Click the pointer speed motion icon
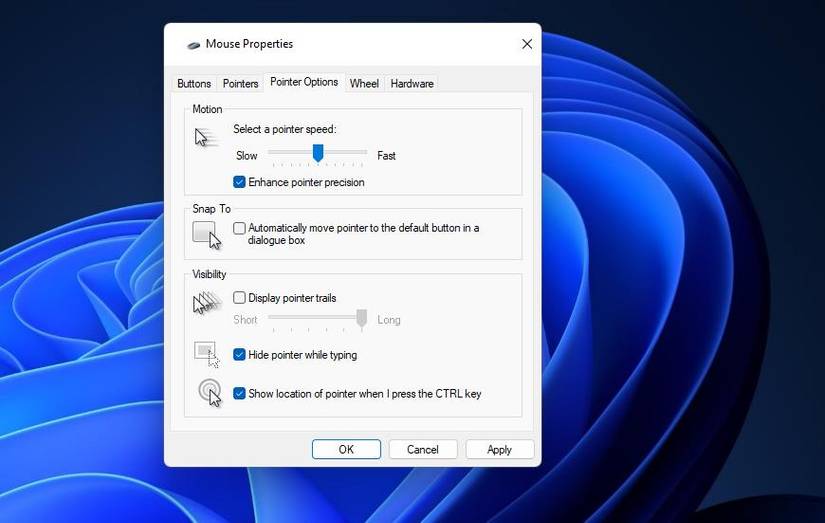Image resolution: width=825 pixels, height=523 pixels. 206,138
